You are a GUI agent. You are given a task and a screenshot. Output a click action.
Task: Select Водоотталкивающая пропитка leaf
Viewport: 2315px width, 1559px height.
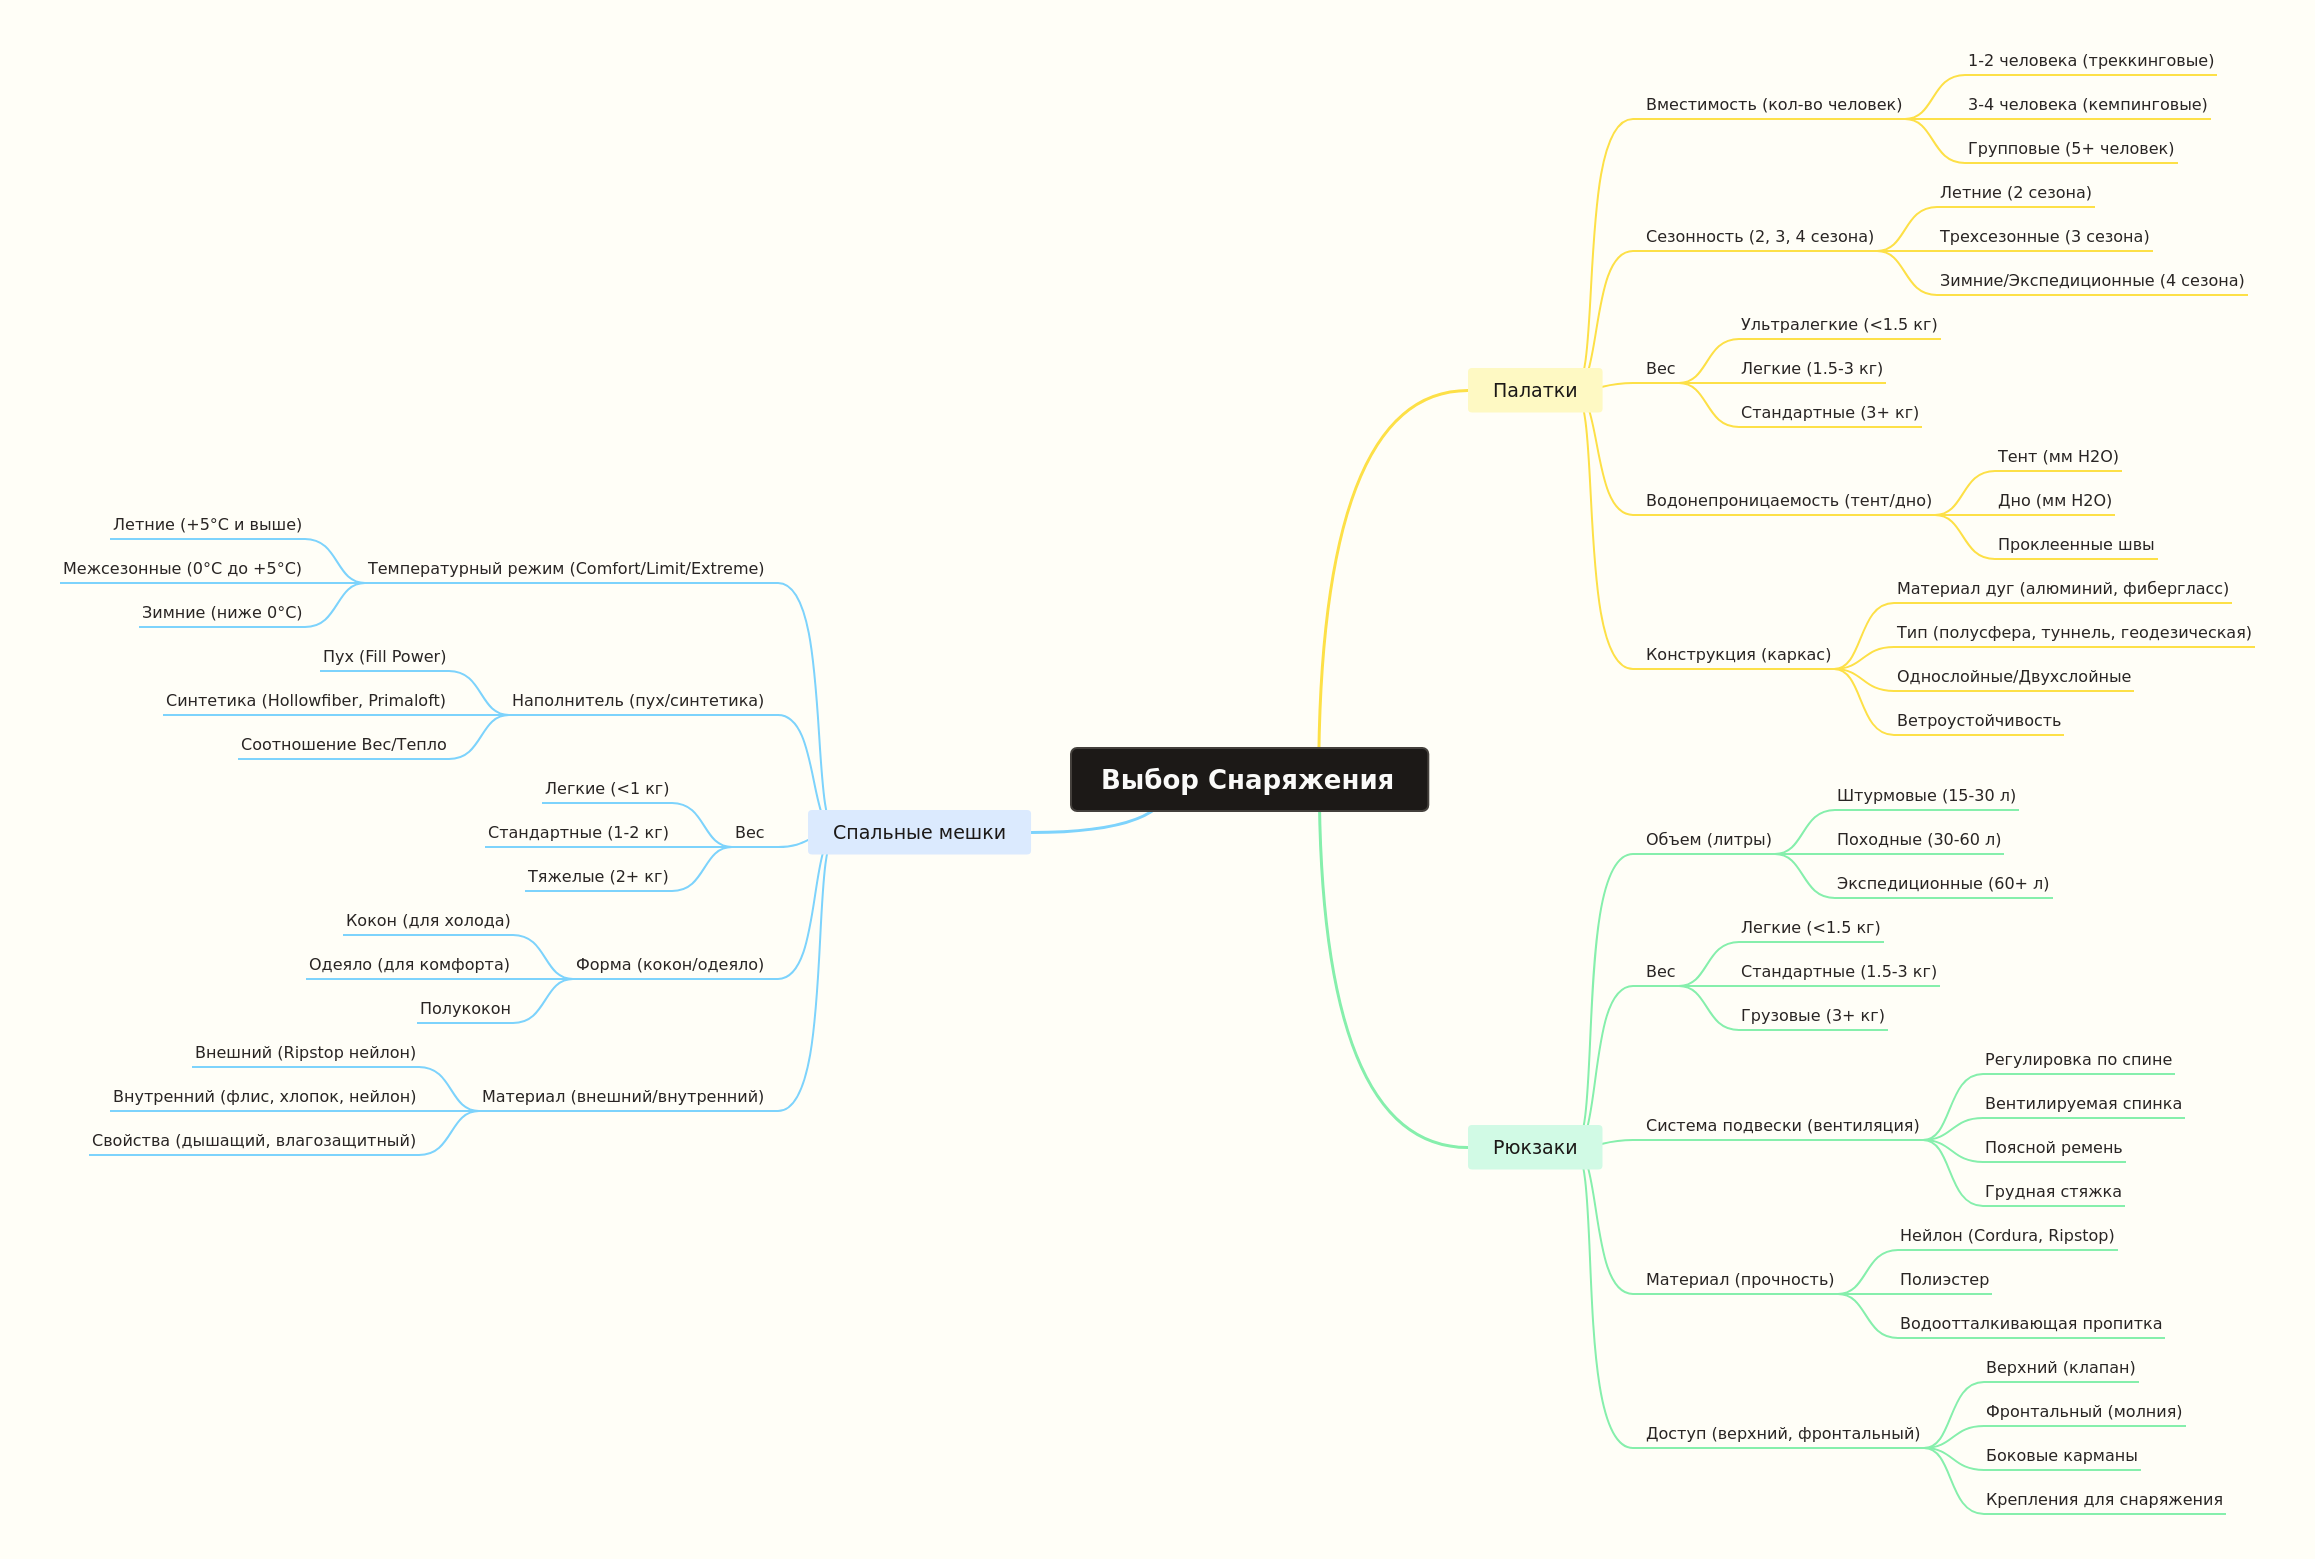pos(2031,1324)
